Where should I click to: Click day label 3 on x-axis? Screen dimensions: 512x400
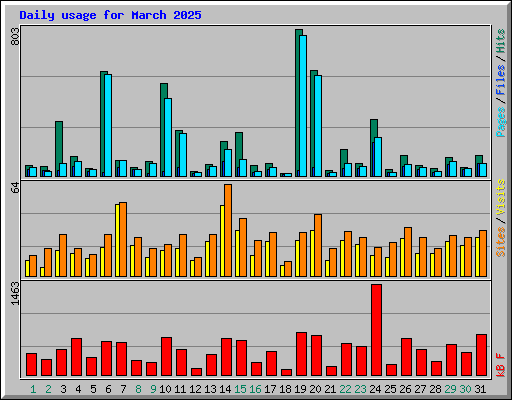(x=63, y=389)
